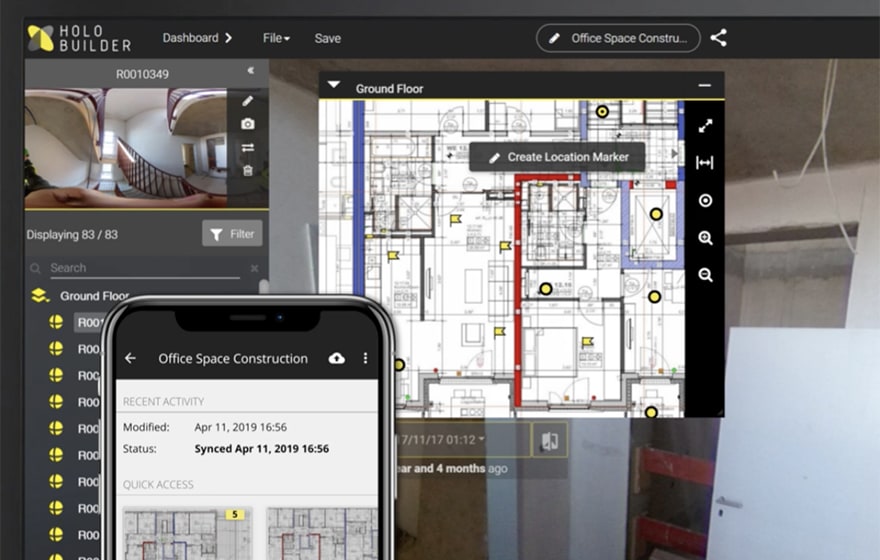Screen dimensions: 880x560
Task: Open the 7/11/17 01:12 date dropdown
Action: point(443,439)
